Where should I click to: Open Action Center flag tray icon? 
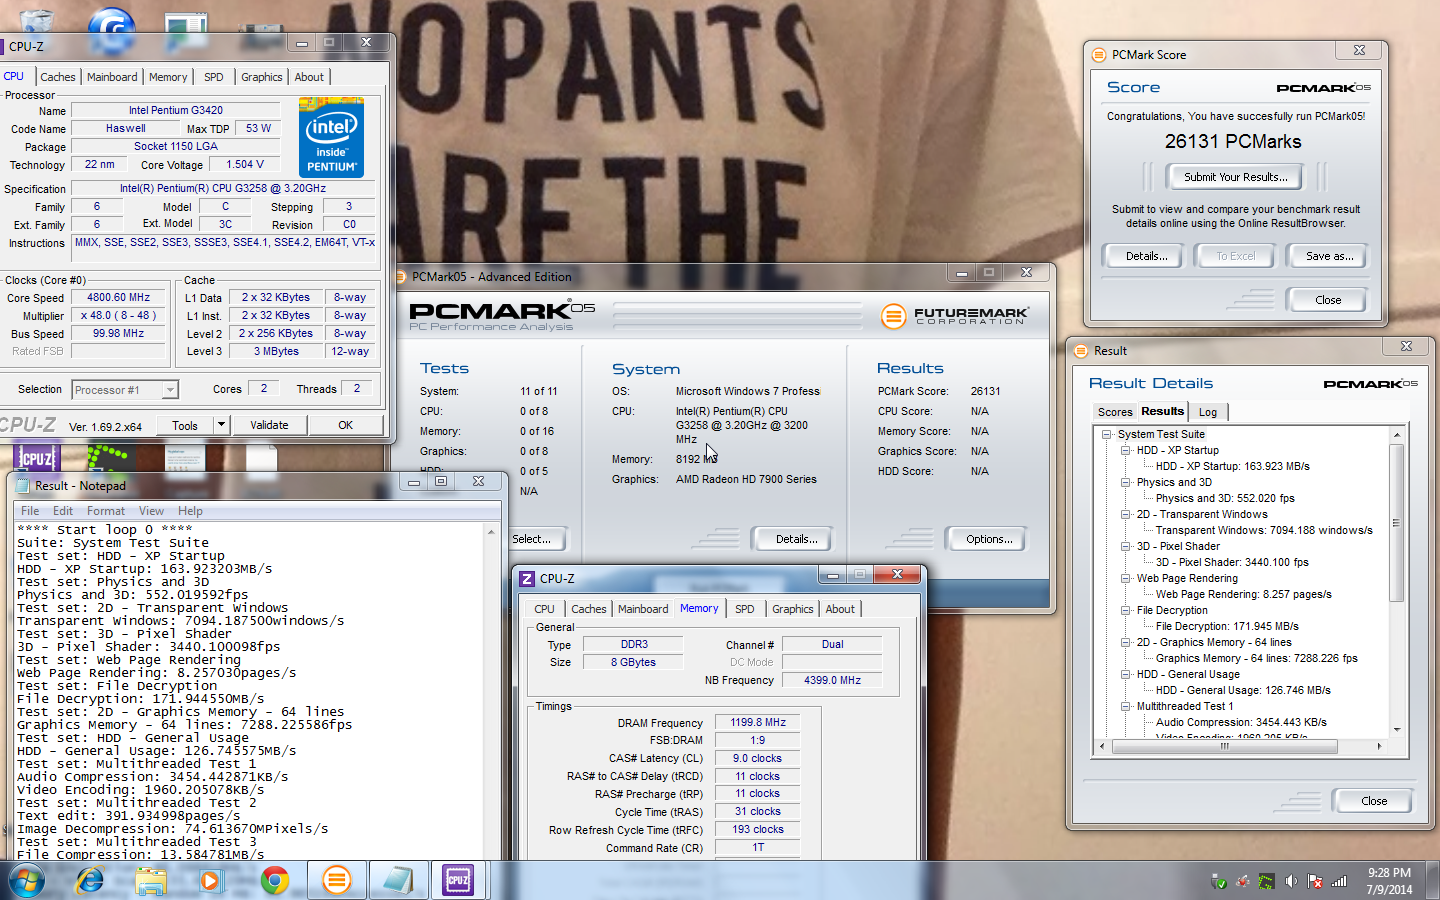click(x=1315, y=881)
